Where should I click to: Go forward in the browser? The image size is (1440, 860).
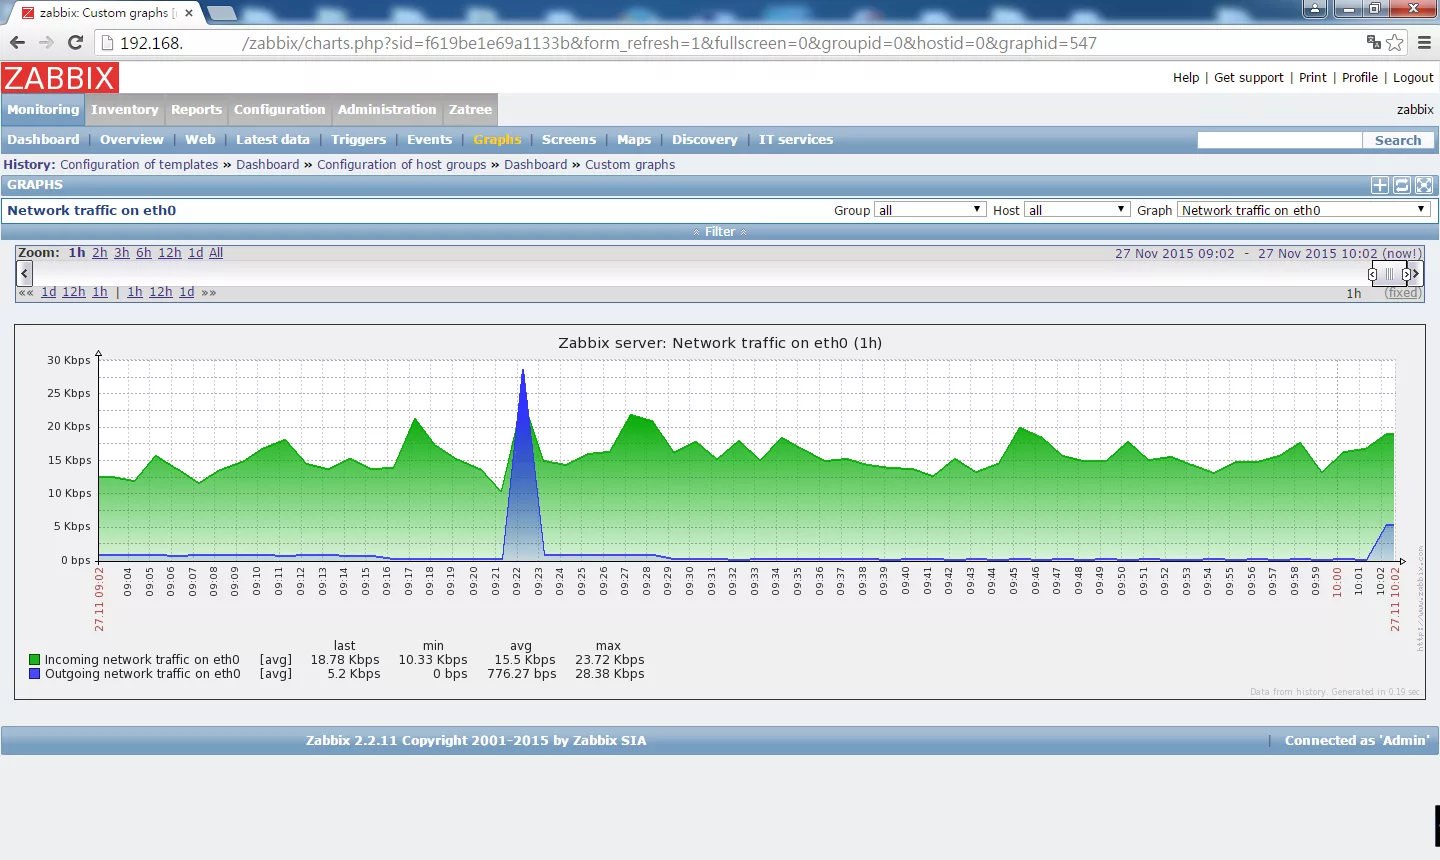coord(46,43)
